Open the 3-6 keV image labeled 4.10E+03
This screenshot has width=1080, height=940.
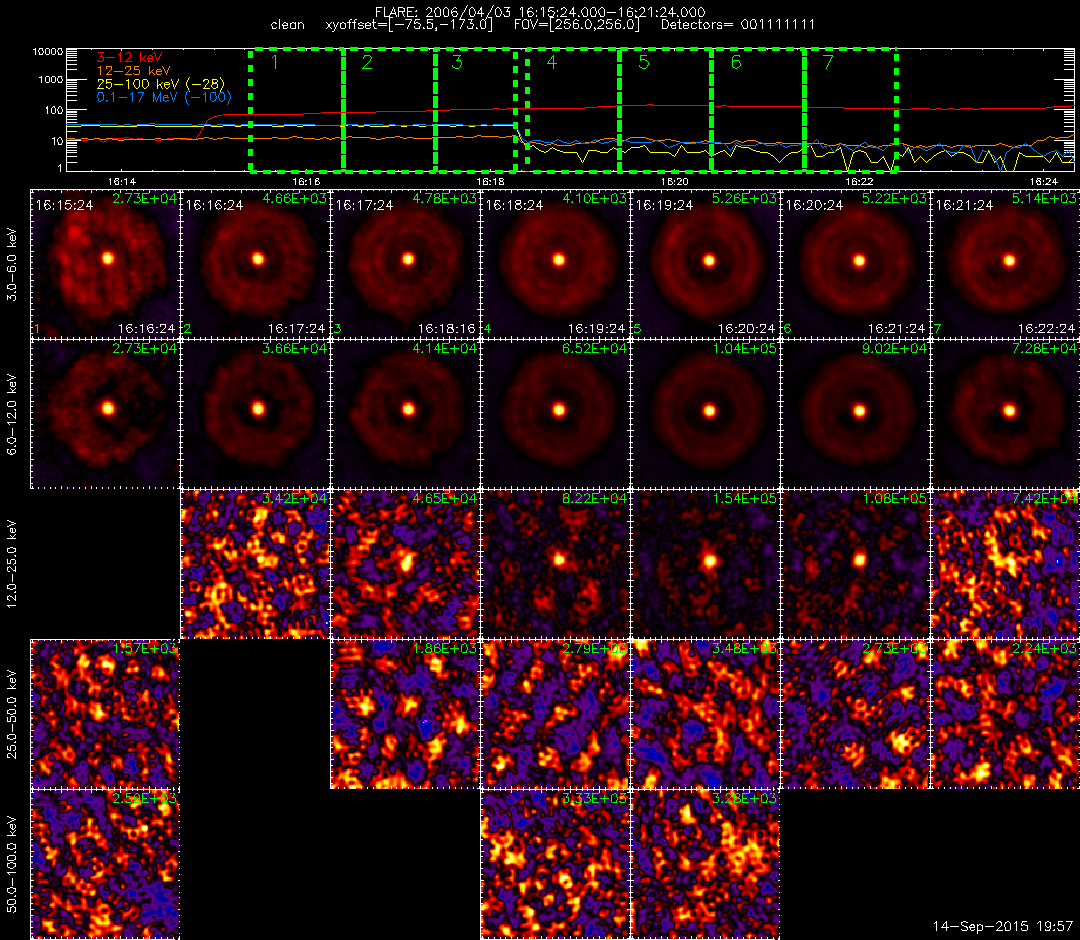555,264
